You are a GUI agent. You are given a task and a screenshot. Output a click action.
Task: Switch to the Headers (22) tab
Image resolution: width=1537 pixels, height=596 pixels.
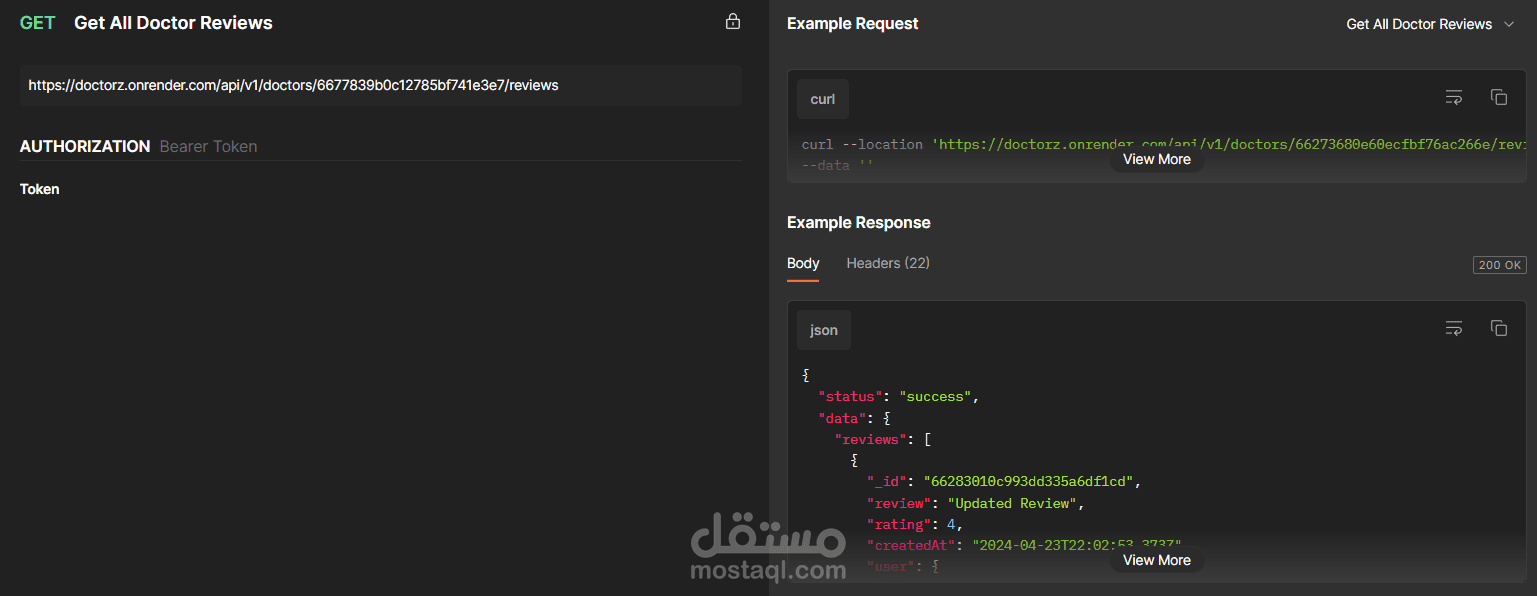888,263
